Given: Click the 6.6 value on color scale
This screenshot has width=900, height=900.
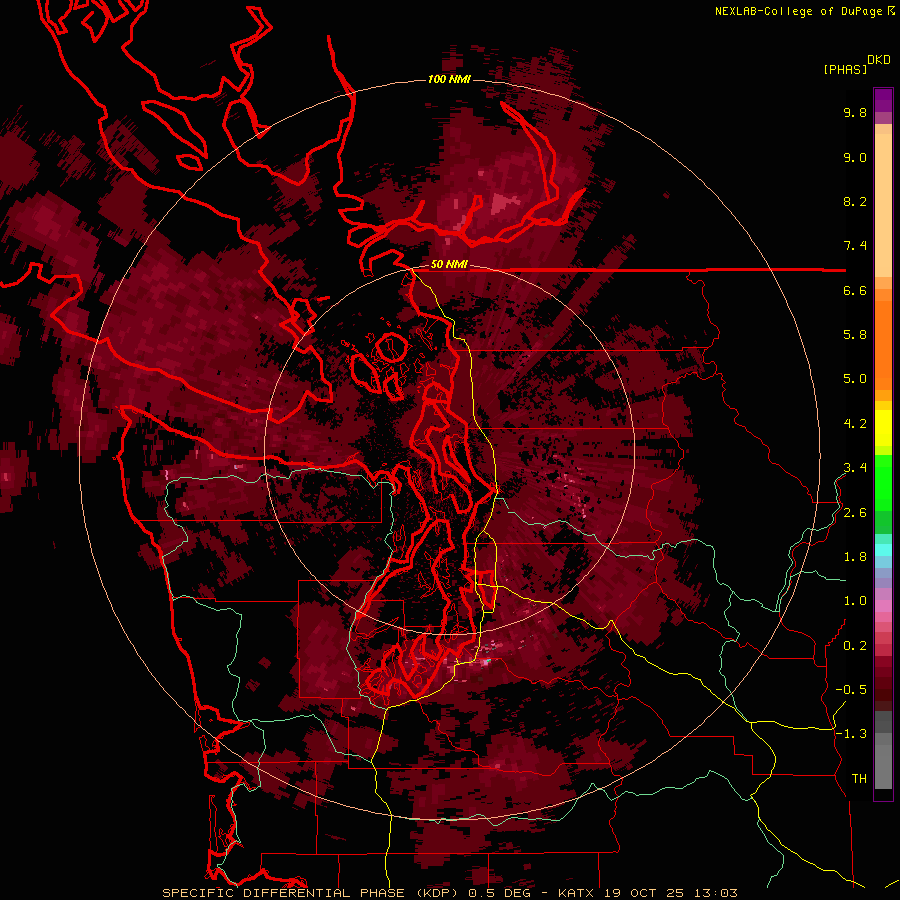Looking at the screenshot, I should [855, 290].
